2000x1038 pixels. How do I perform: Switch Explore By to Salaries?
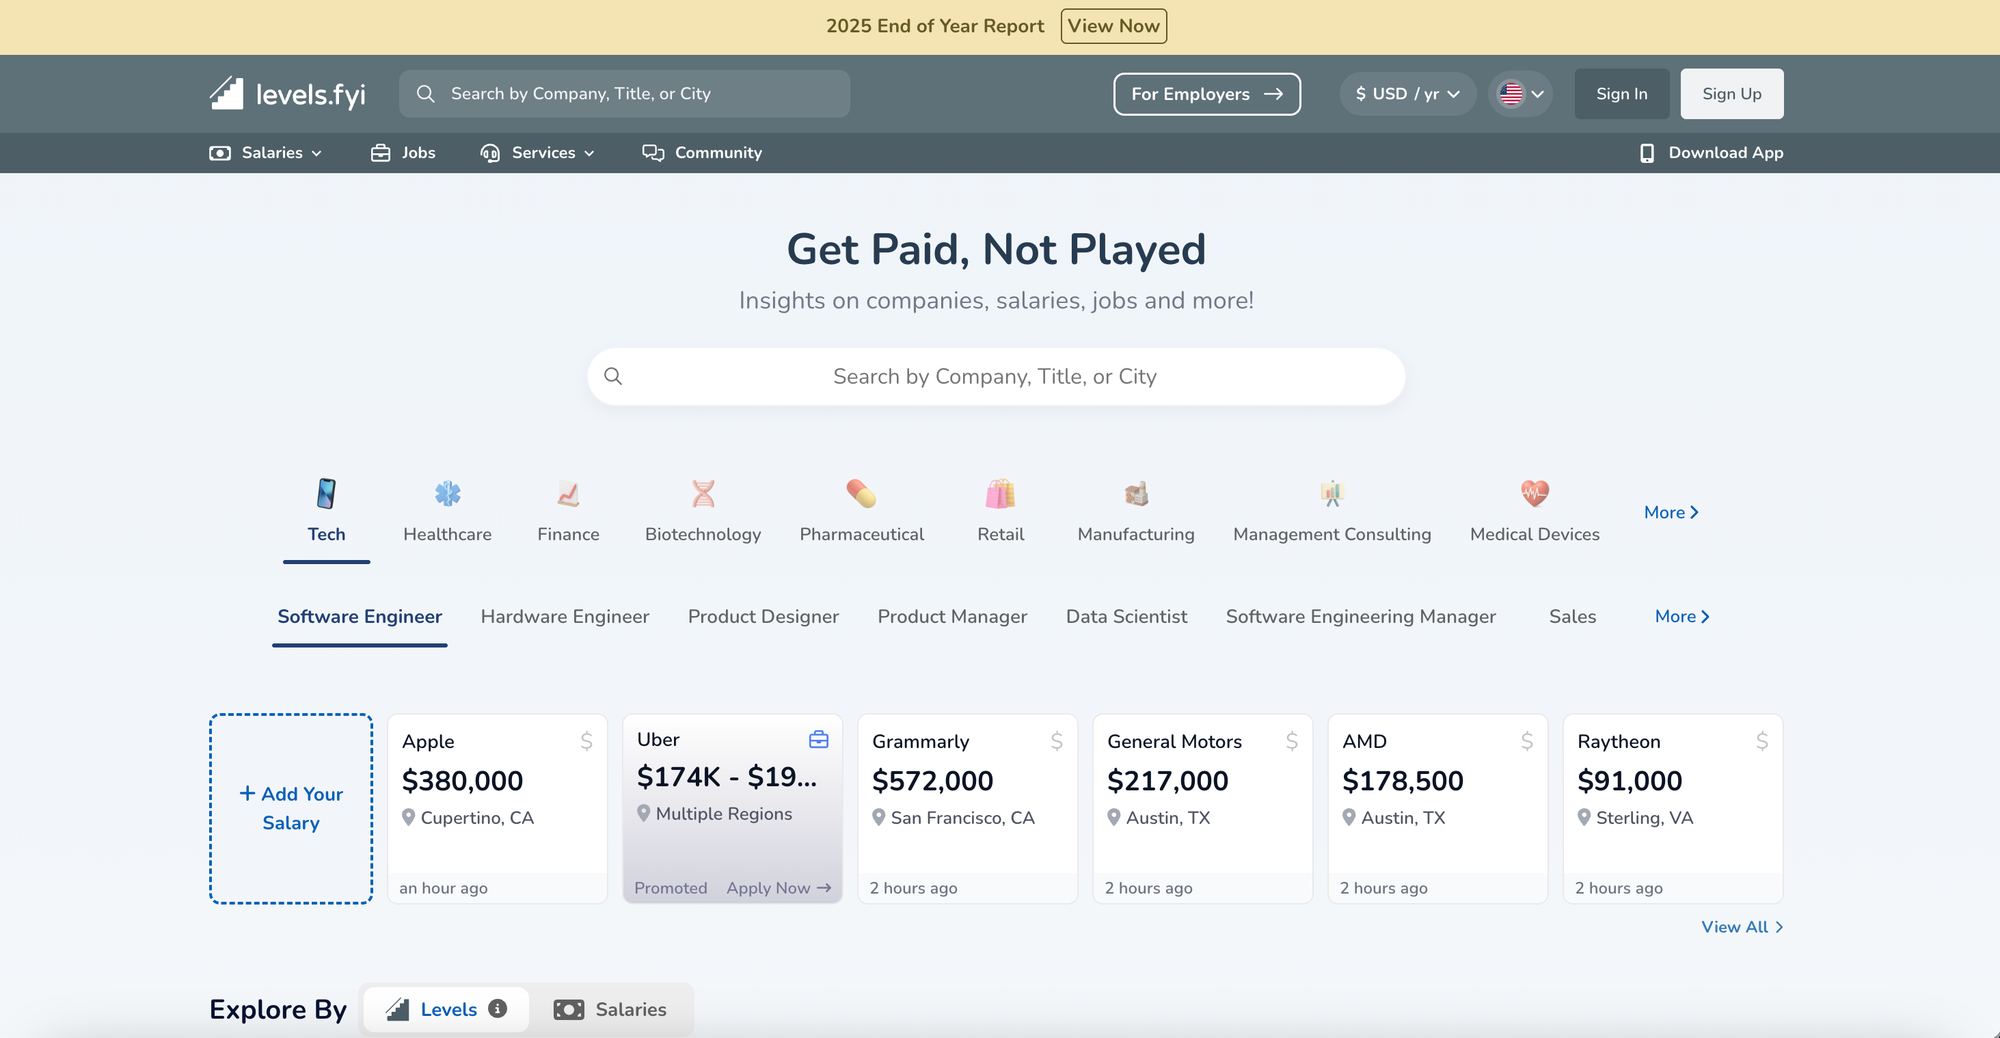[610, 1010]
